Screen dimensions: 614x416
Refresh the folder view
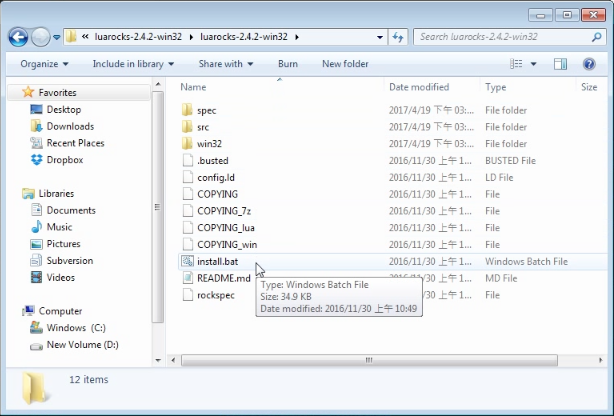click(398, 37)
